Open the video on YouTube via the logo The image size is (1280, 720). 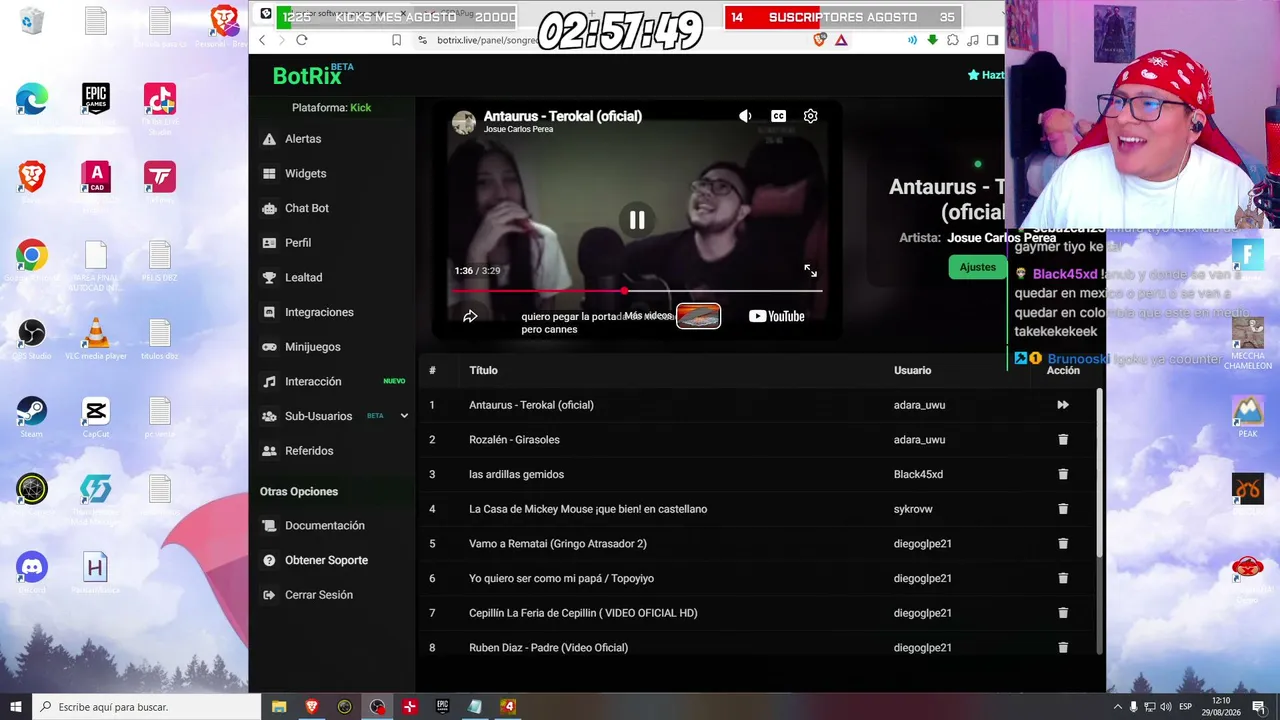[776, 316]
